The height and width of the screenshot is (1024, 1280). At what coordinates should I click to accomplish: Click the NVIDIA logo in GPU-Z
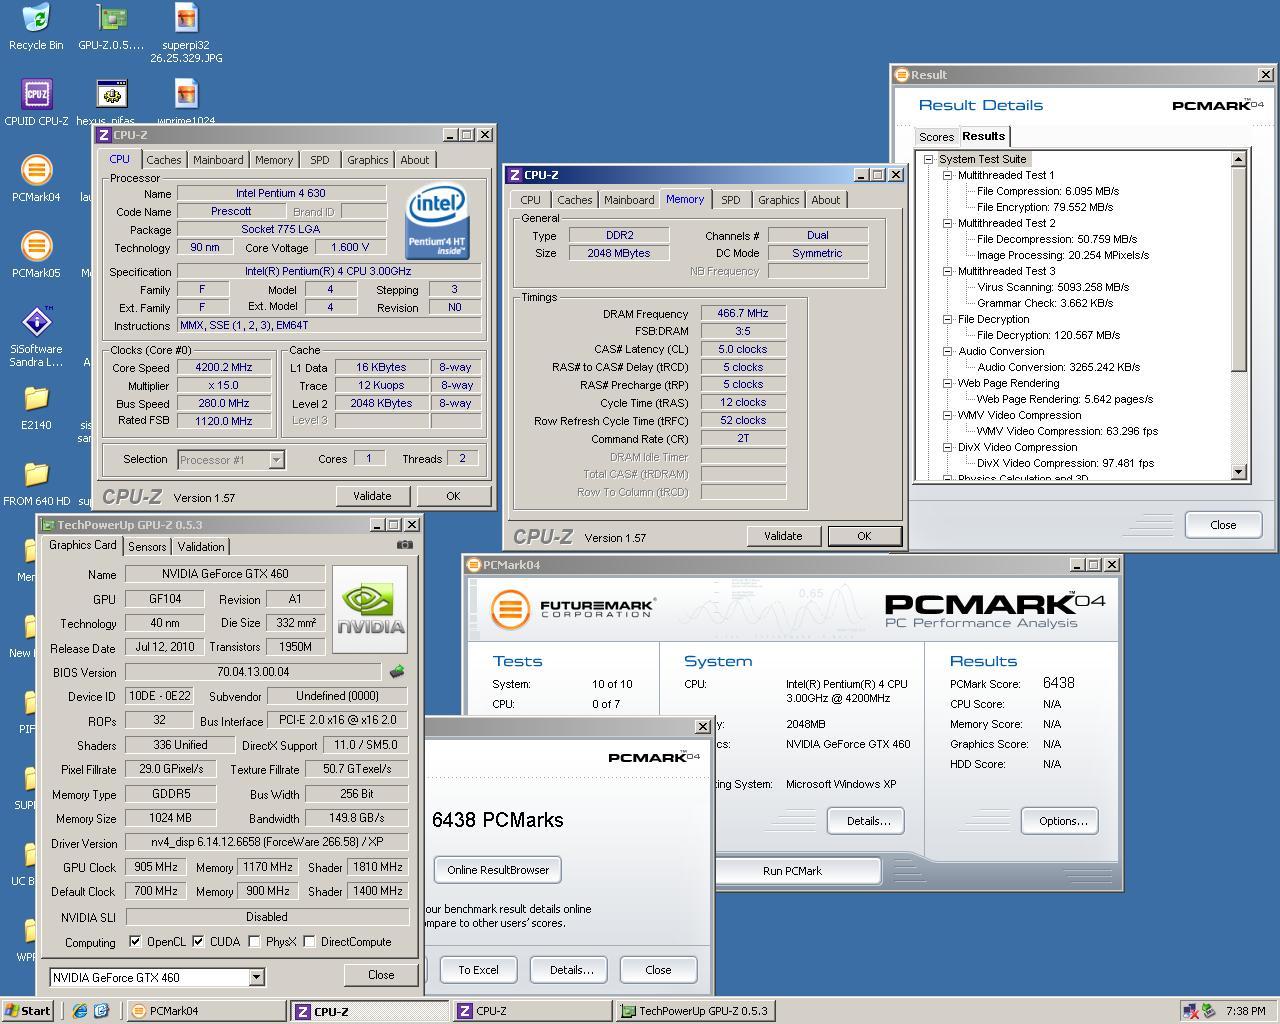coord(371,609)
